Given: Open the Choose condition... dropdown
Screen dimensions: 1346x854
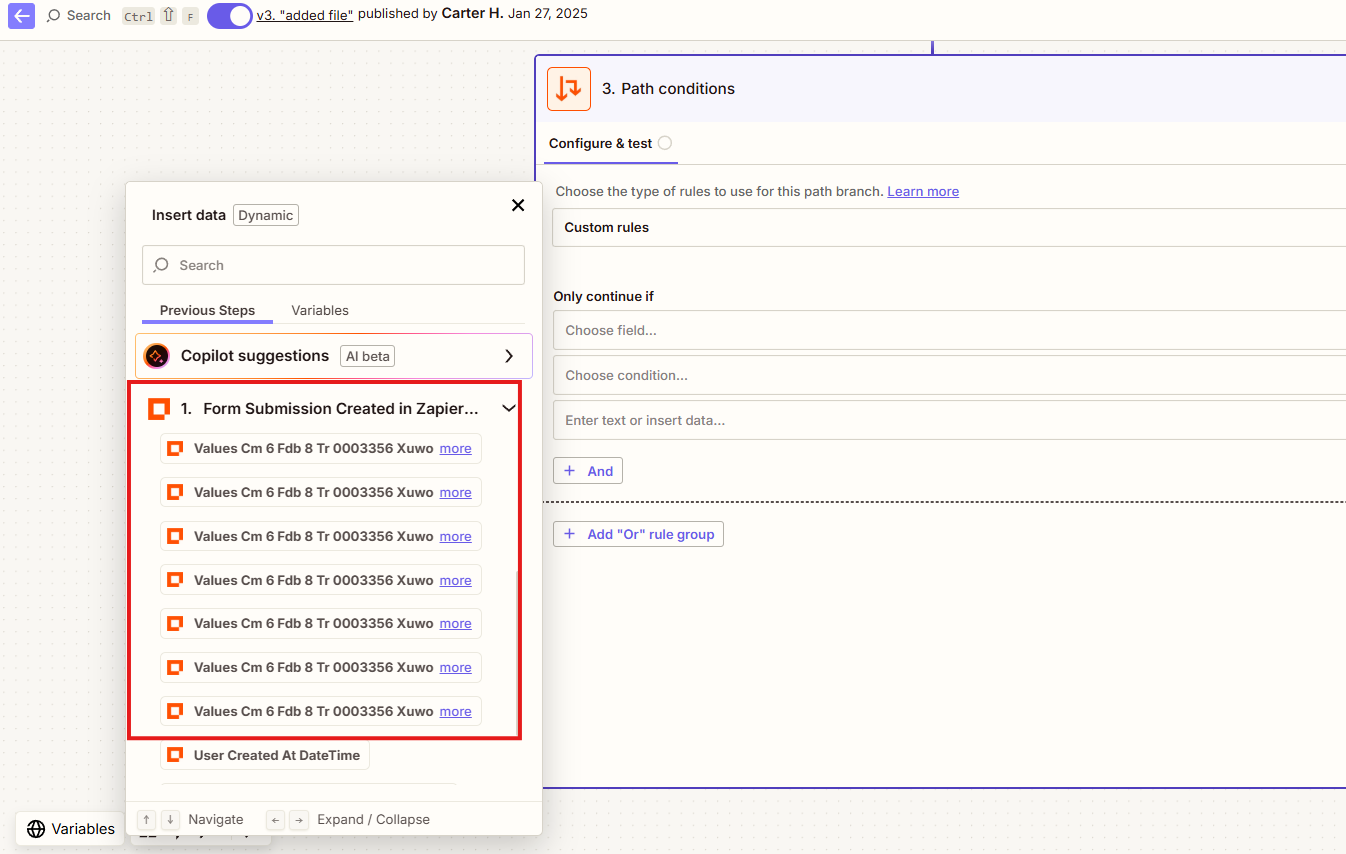Looking at the screenshot, I should (x=949, y=375).
